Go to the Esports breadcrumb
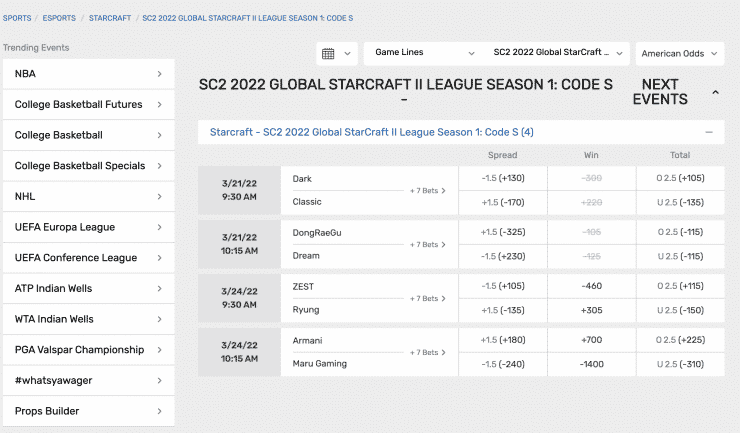The image size is (740, 433). (60, 18)
